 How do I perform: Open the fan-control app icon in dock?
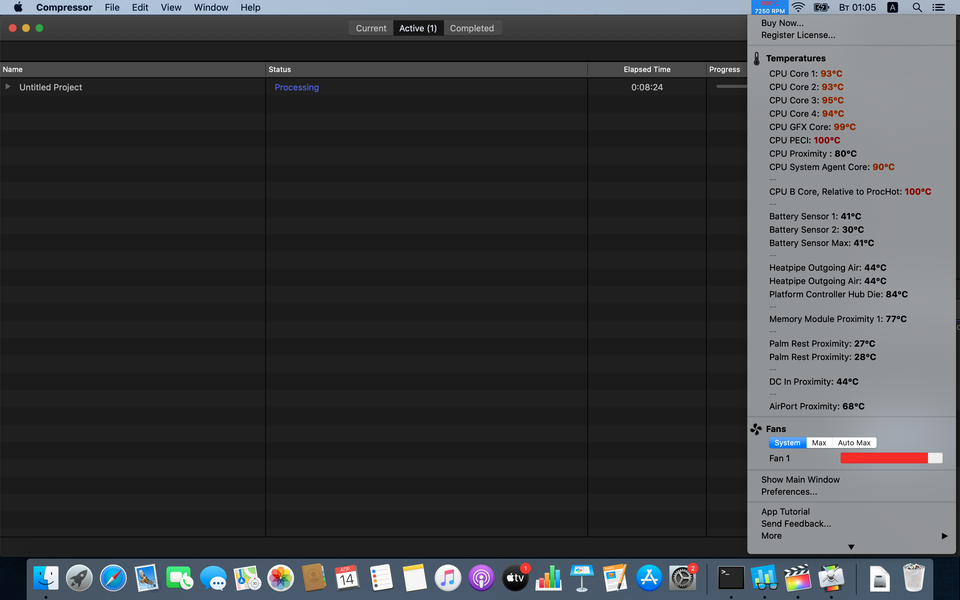pos(764,577)
